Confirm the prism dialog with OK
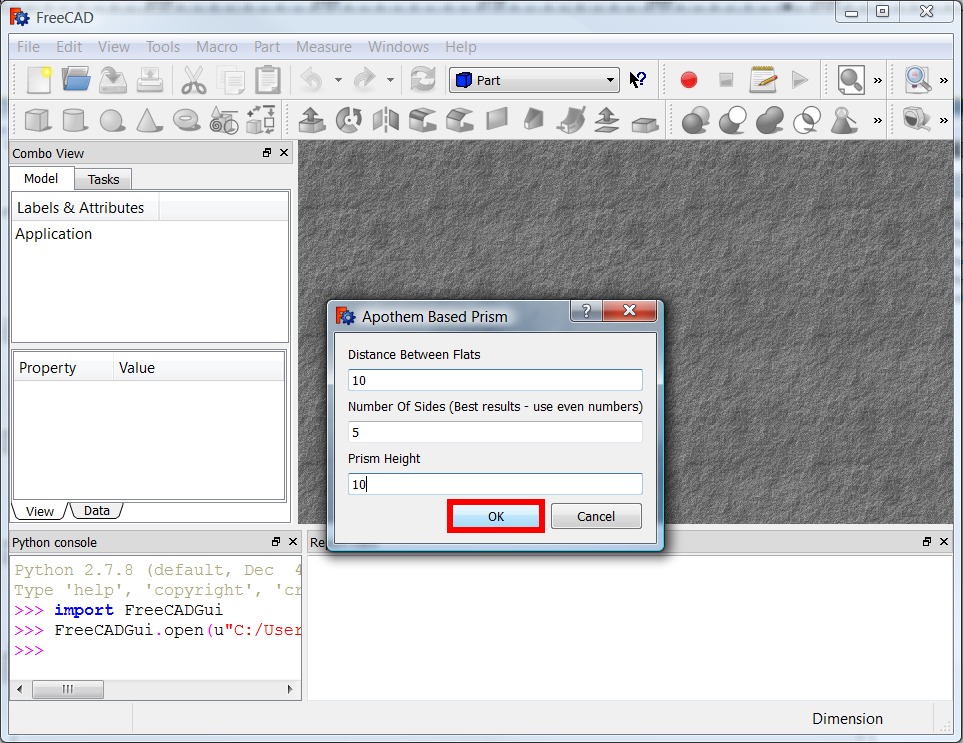 click(496, 516)
